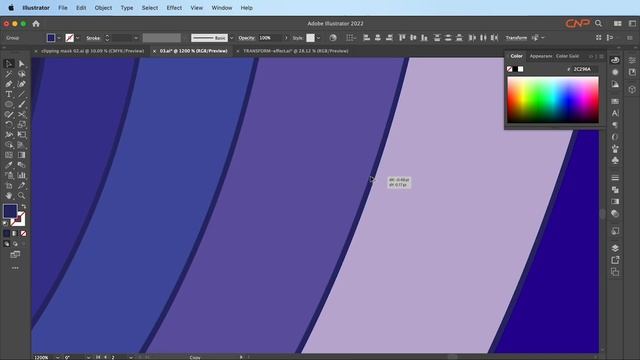
Task: Select the Blend tool
Action: (22, 165)
